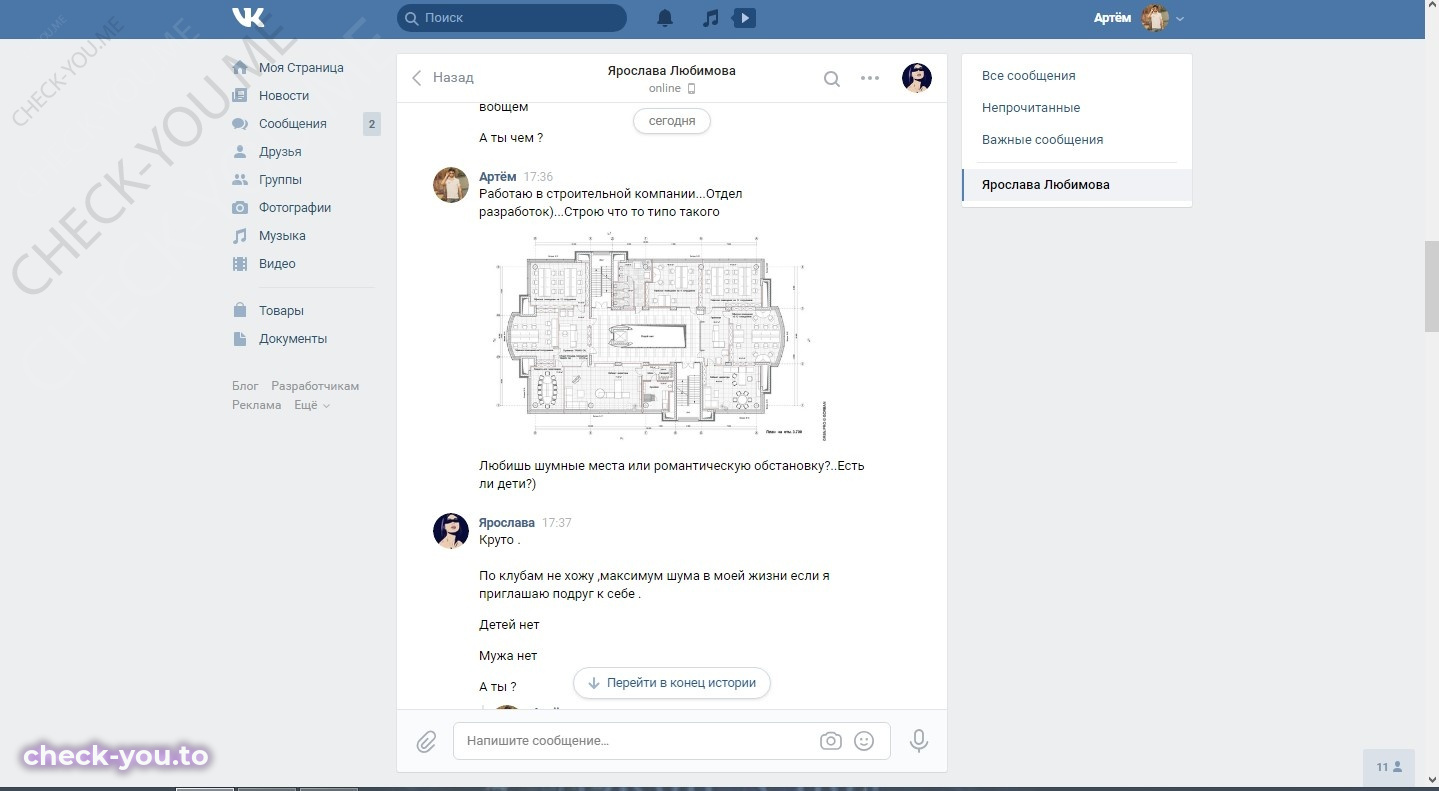Open the Разработчикам footer link
Image resolution: width=1439 pixels, height=791 pixels.
pos(315,386)
